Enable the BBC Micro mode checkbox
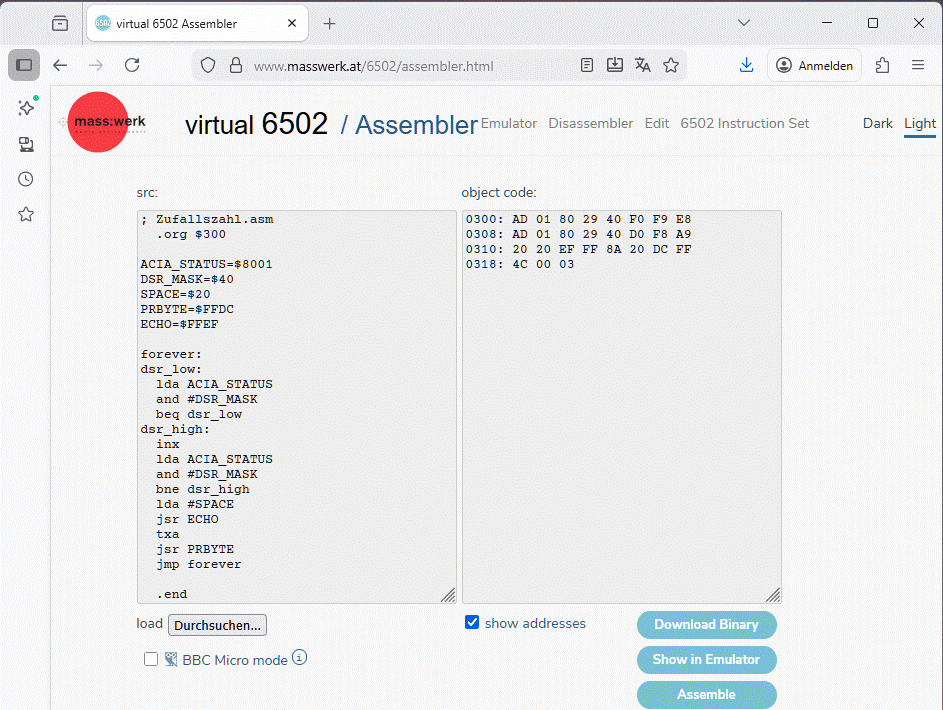The image size is (943, 710). point(151,659)
